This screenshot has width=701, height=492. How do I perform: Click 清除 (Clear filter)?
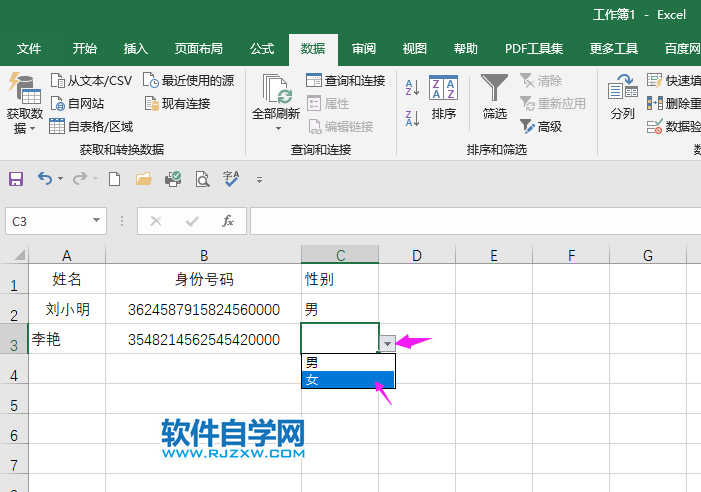541,81
